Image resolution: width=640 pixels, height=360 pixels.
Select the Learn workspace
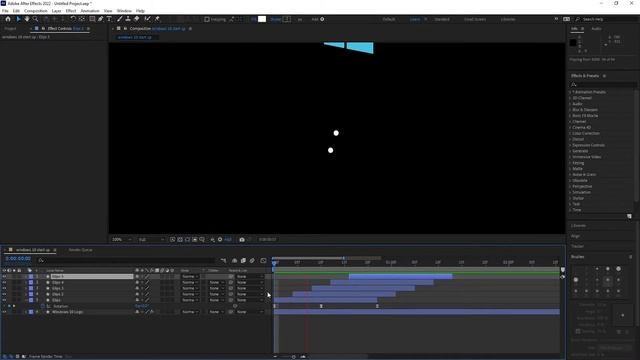point(415,19)
